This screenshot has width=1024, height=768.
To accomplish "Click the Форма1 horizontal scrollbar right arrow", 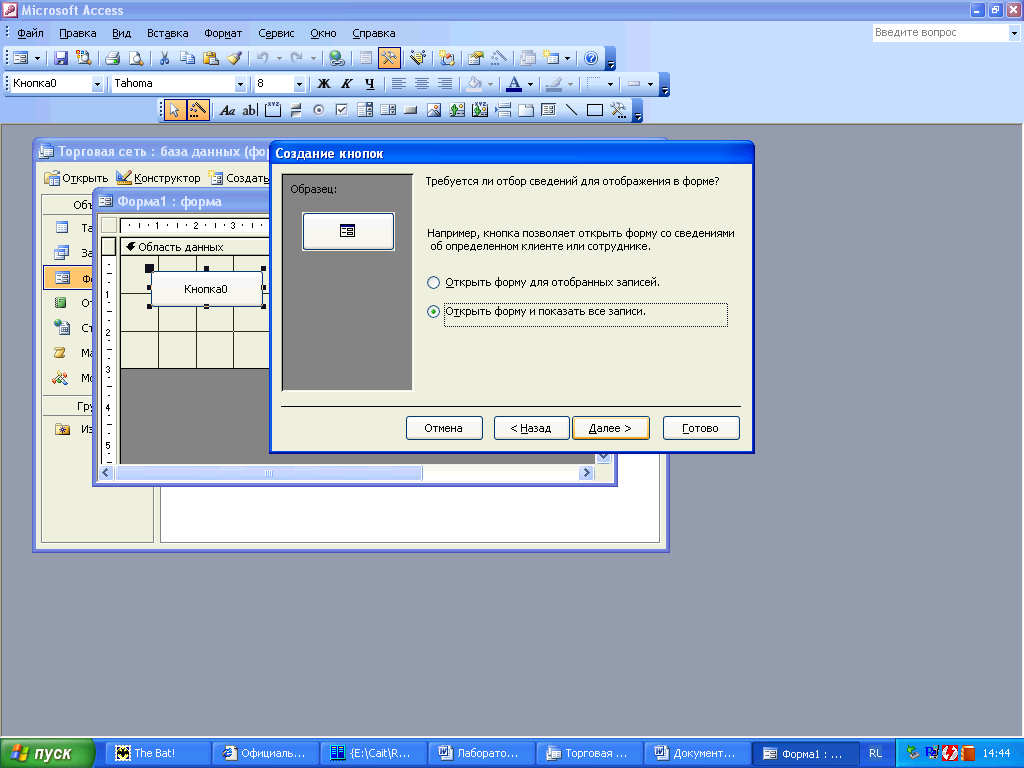I will coord(586,473).
